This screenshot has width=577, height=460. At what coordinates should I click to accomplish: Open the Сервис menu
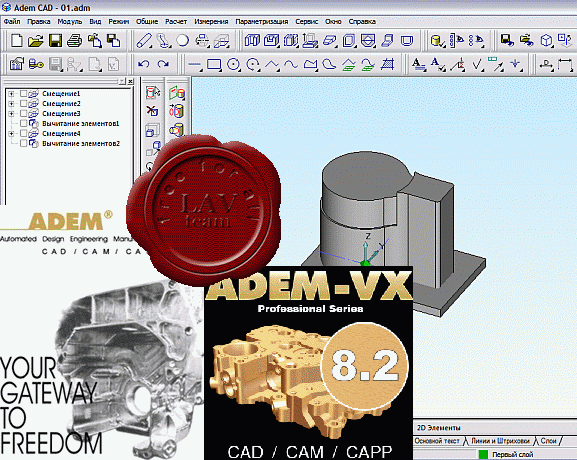click(x=307, y=21)
